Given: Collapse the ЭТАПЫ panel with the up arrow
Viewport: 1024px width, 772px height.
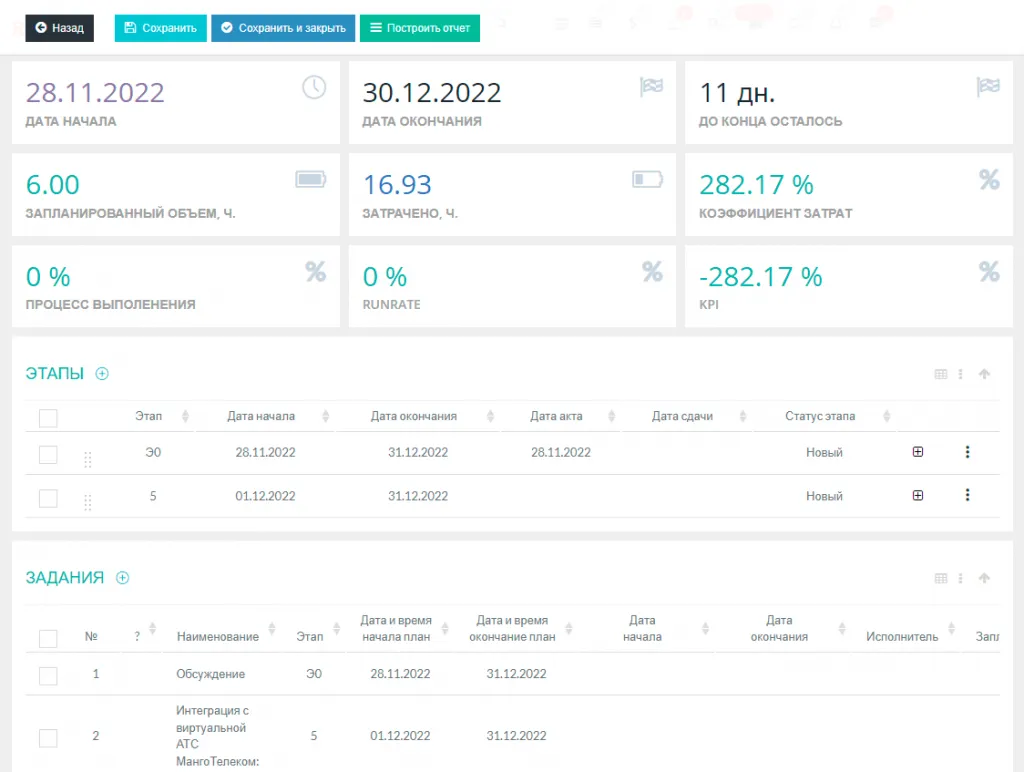Looking at the screenshot, I should pos(984,375).
